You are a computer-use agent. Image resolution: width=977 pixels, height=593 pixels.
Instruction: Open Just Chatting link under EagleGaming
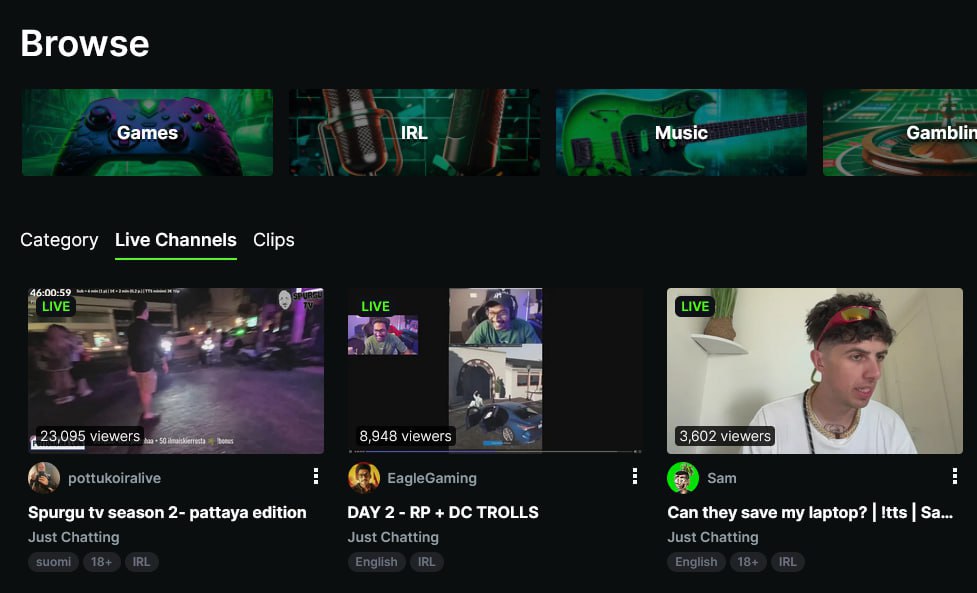point(393,537)
